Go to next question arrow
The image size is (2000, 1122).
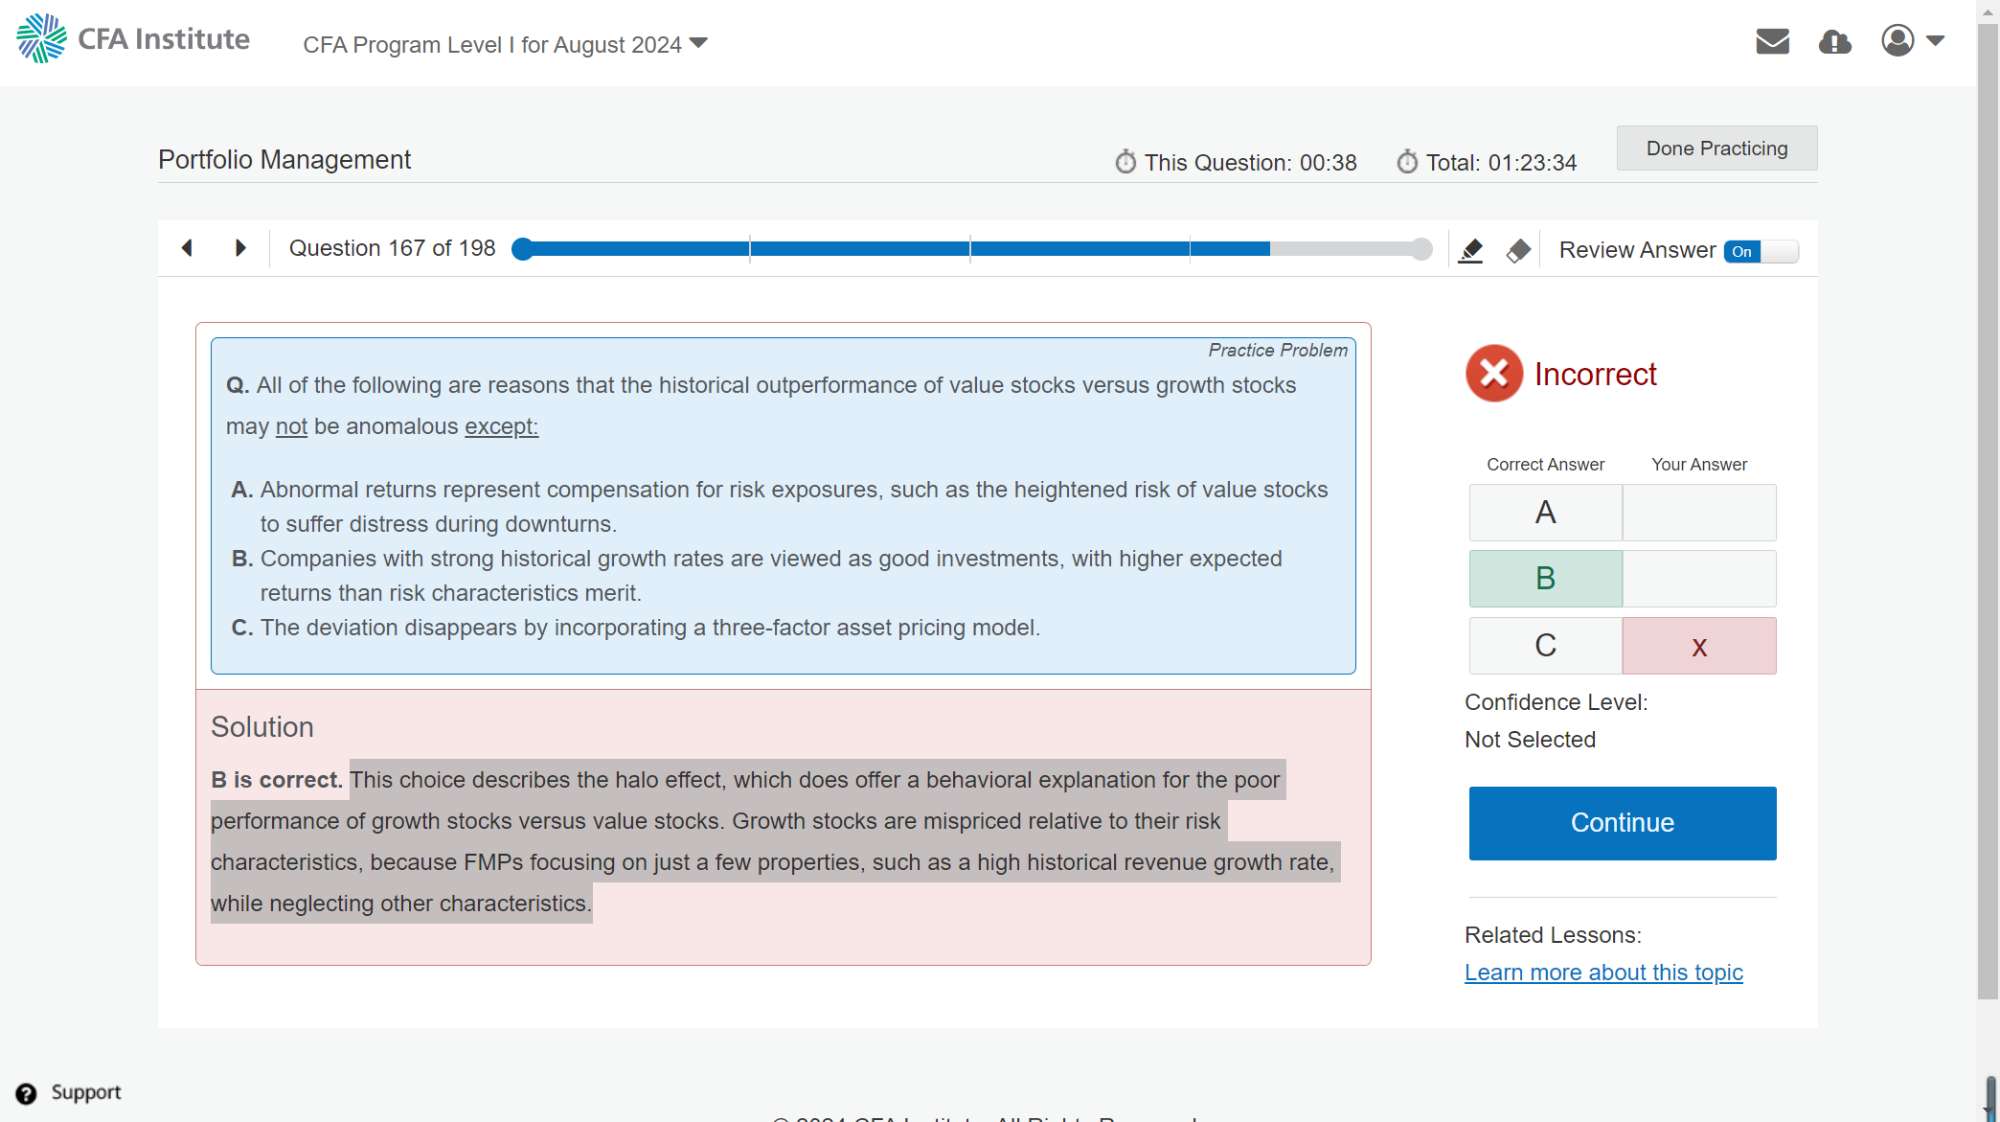click(240, 248)
